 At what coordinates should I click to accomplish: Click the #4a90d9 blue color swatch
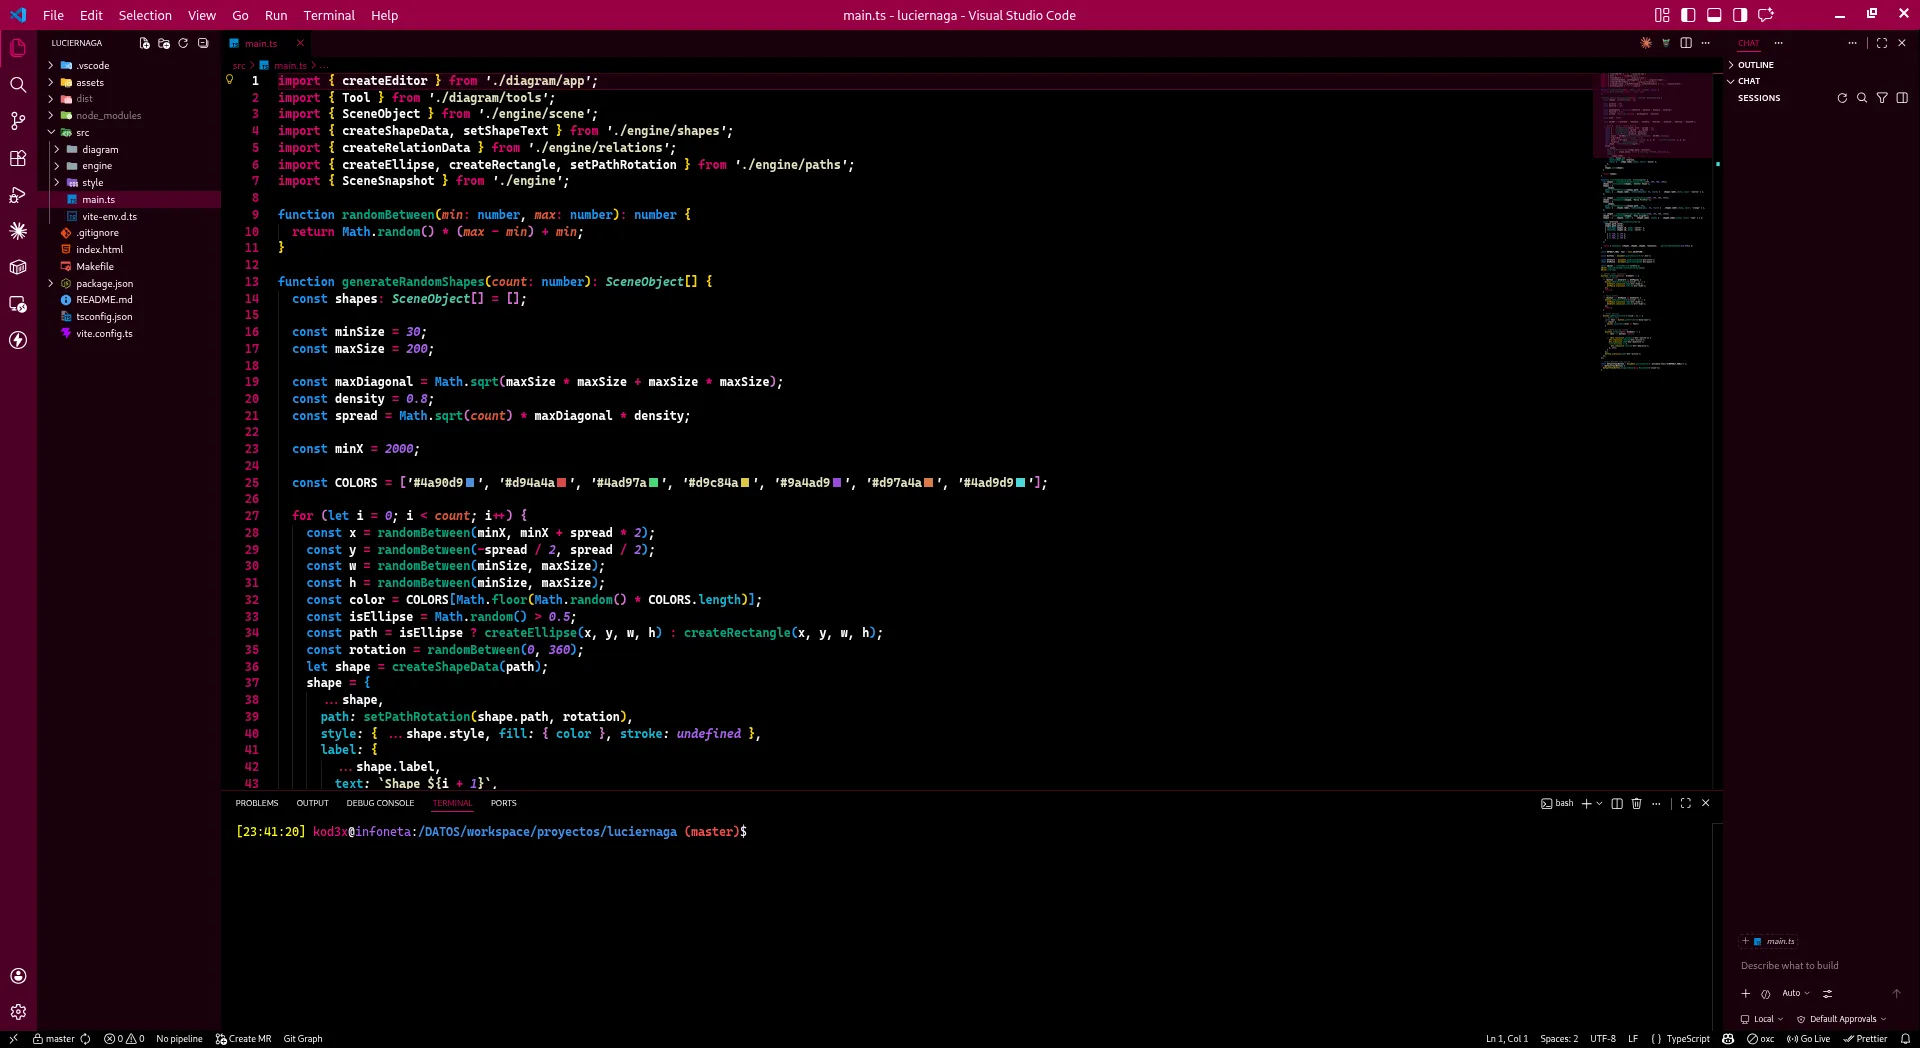coord(470,483)
